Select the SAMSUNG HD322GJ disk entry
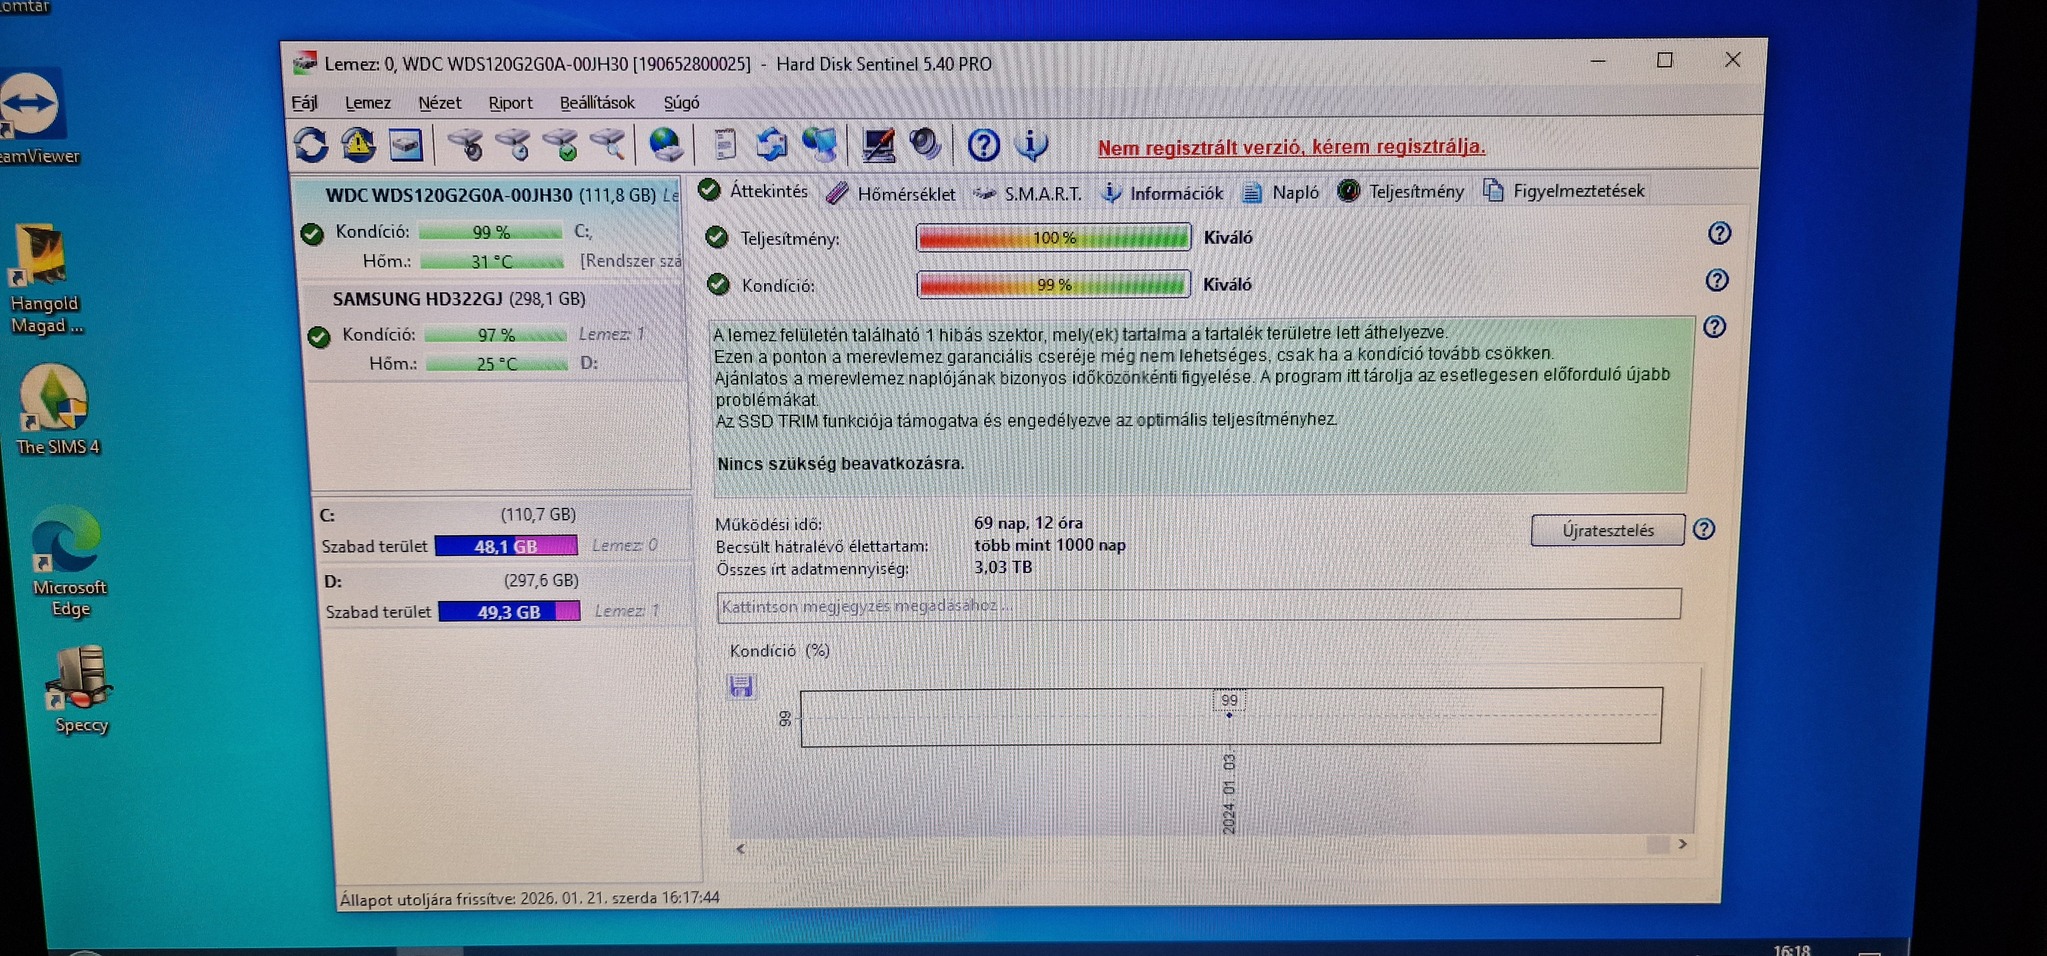The height and width of the screenshot is (956, 2047). coord(494,331)
